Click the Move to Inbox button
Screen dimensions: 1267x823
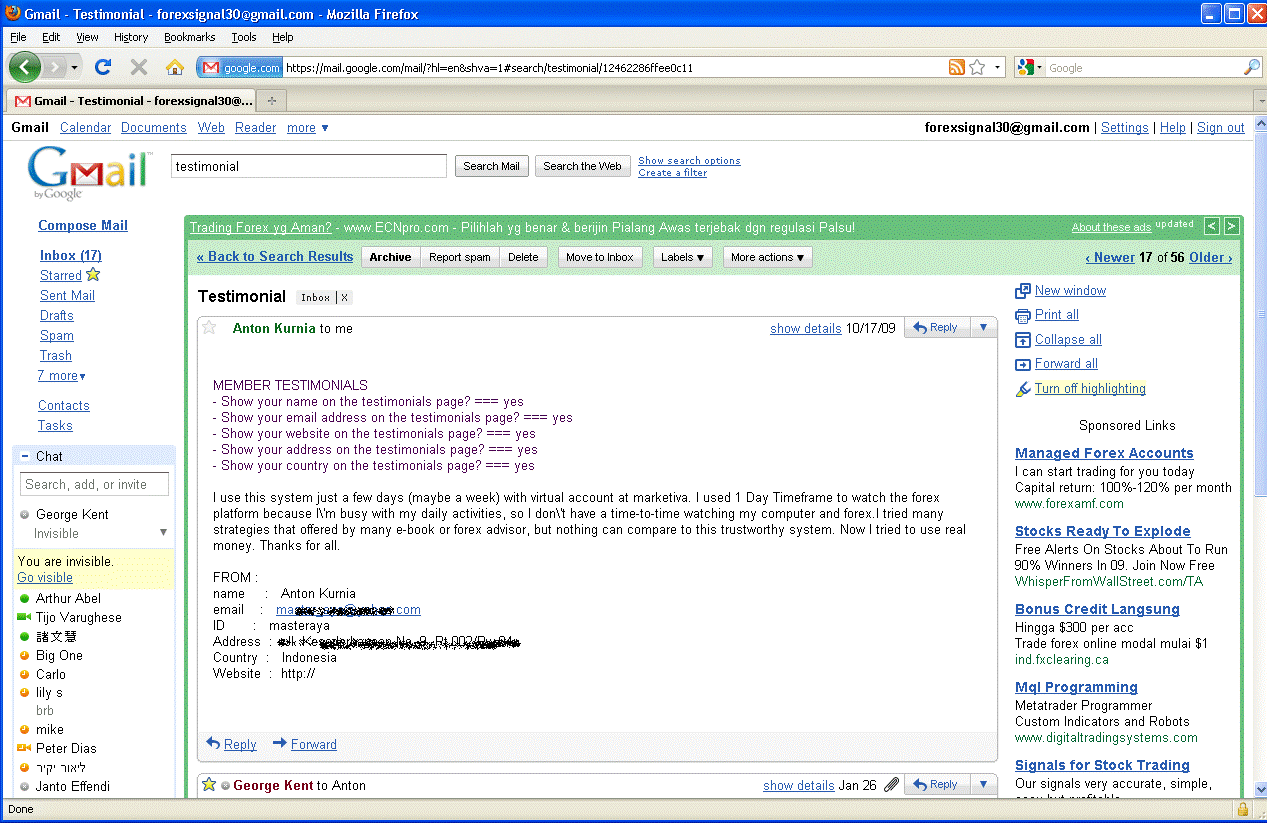600,257
